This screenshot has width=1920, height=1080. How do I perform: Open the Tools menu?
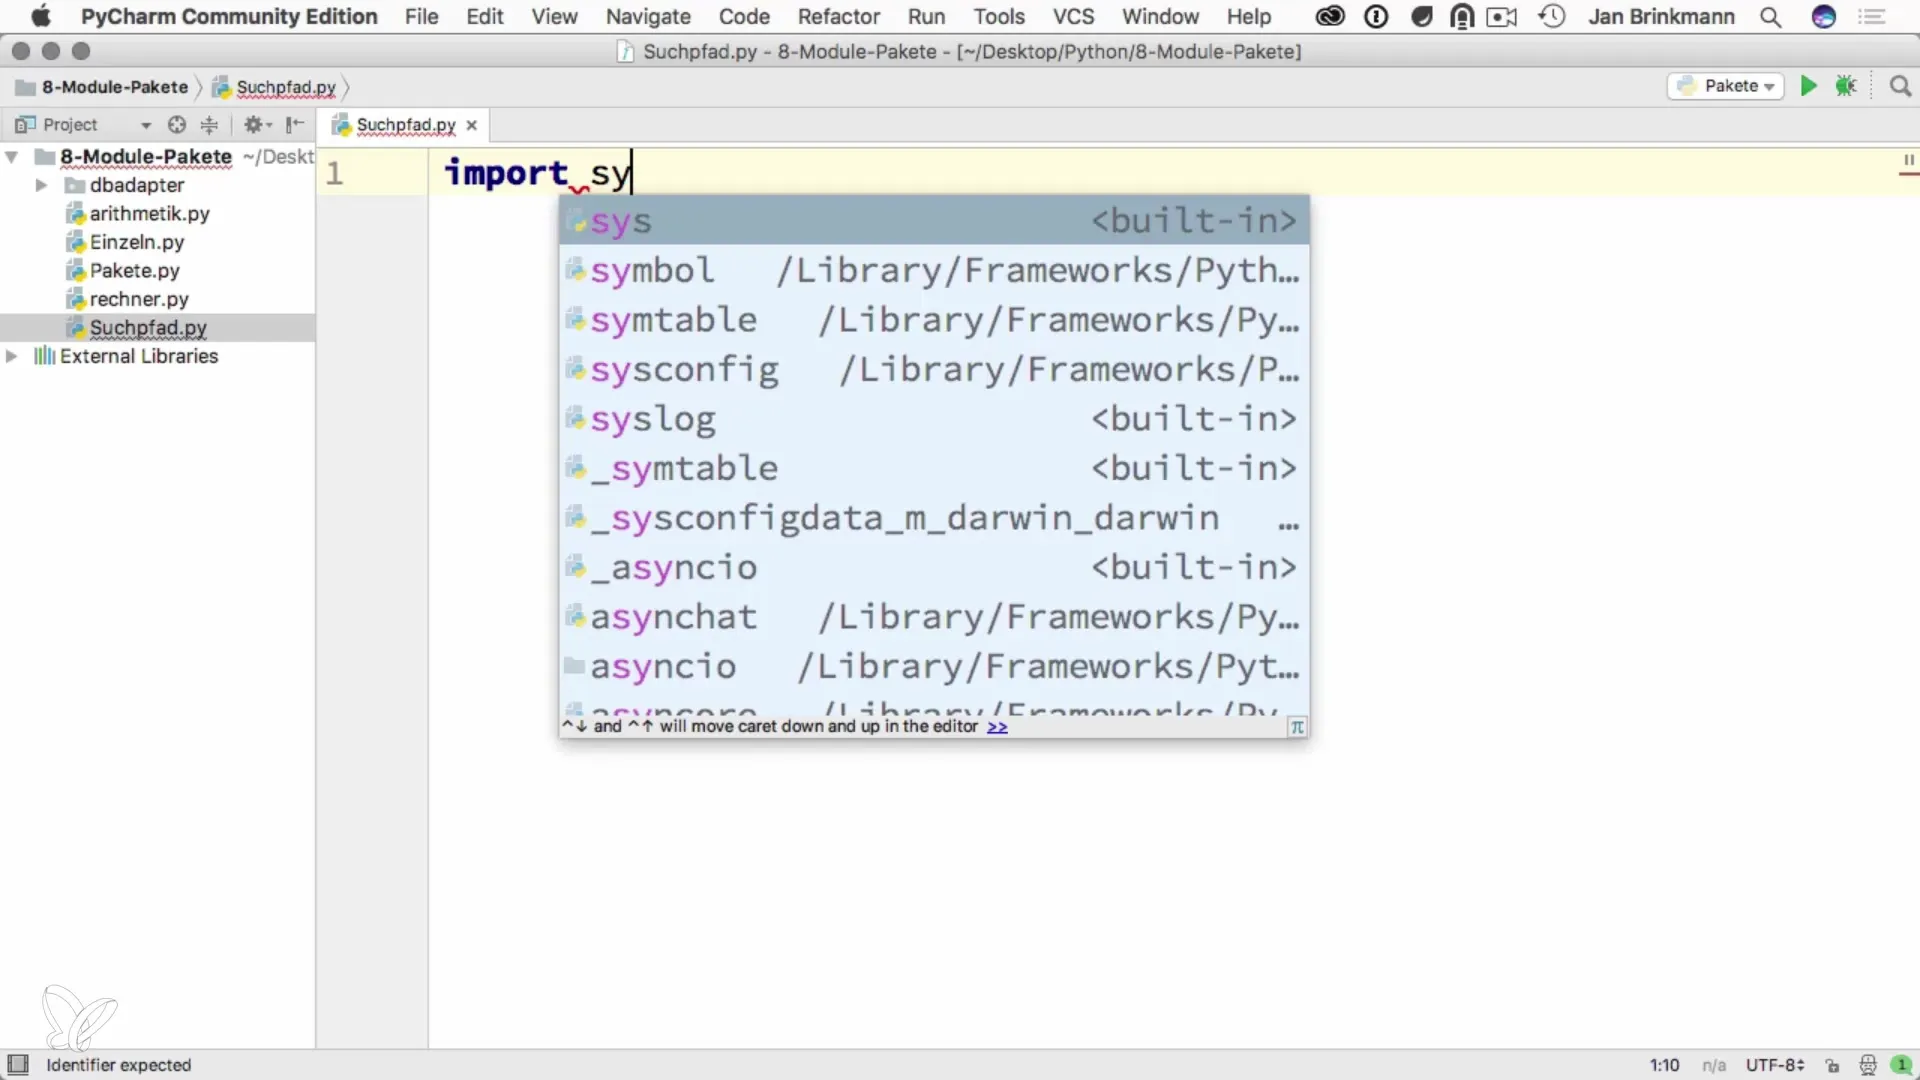tap(999, 17)
